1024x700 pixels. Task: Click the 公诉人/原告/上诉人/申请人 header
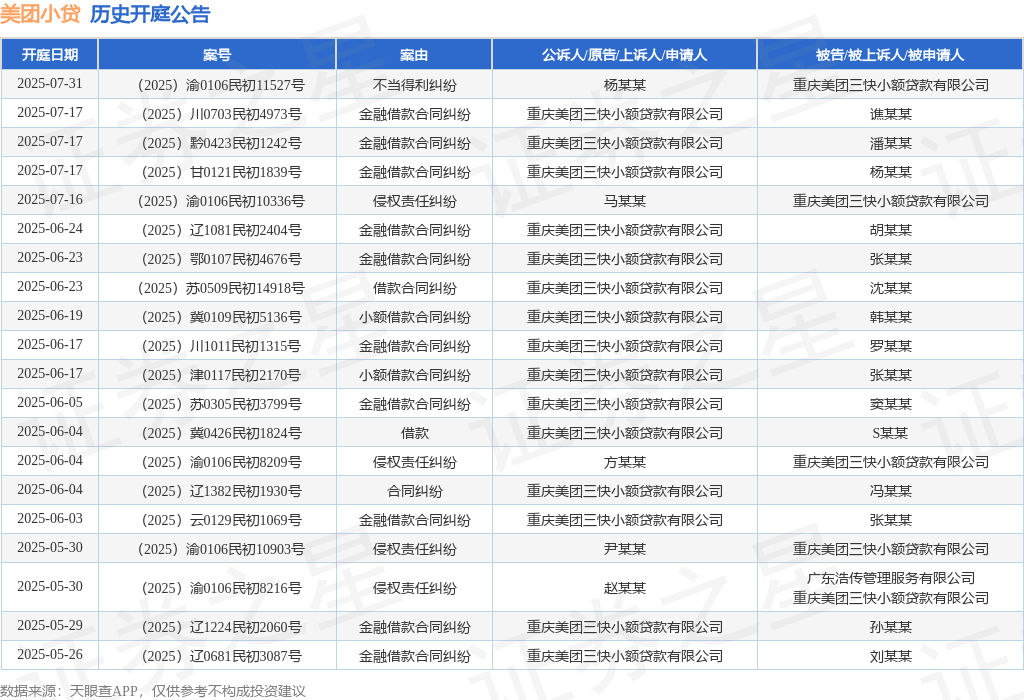pos(624,55)
